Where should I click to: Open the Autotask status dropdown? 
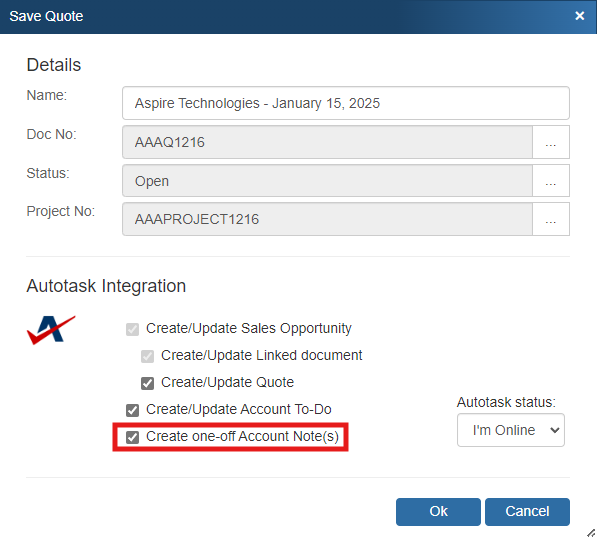coord(511,430)
